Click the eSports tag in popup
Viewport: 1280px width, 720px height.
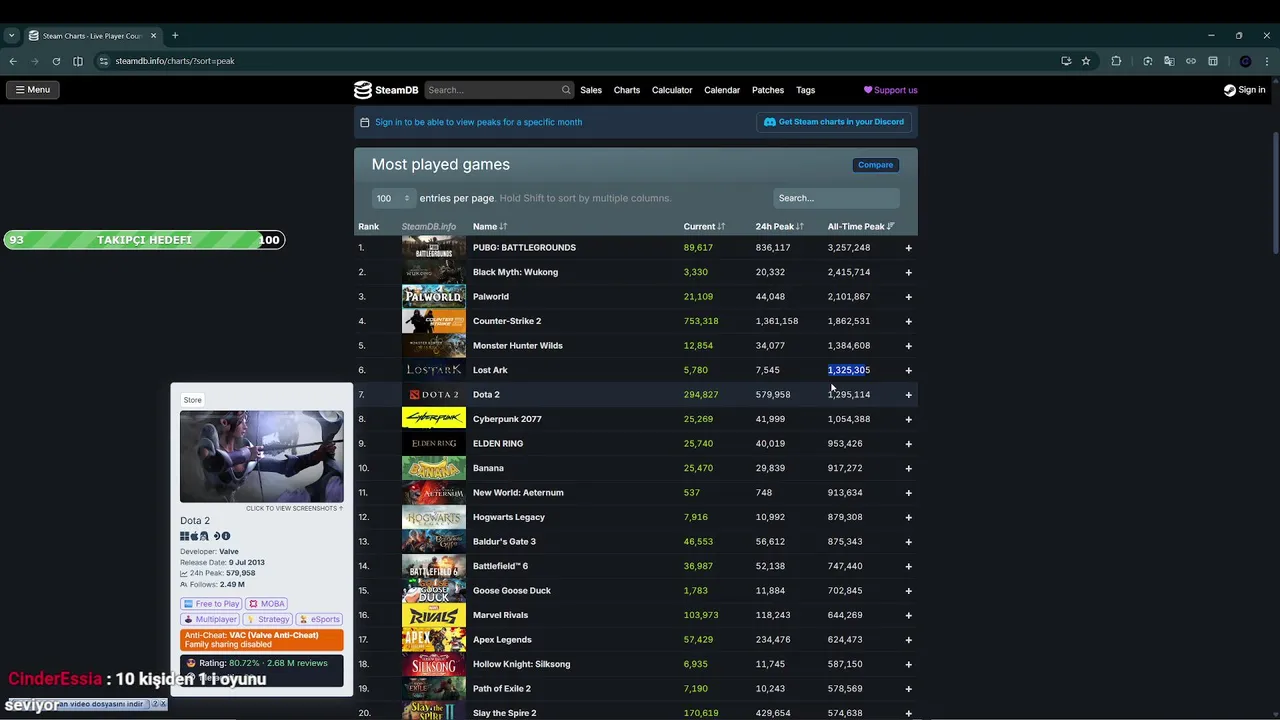pos(319,619)
